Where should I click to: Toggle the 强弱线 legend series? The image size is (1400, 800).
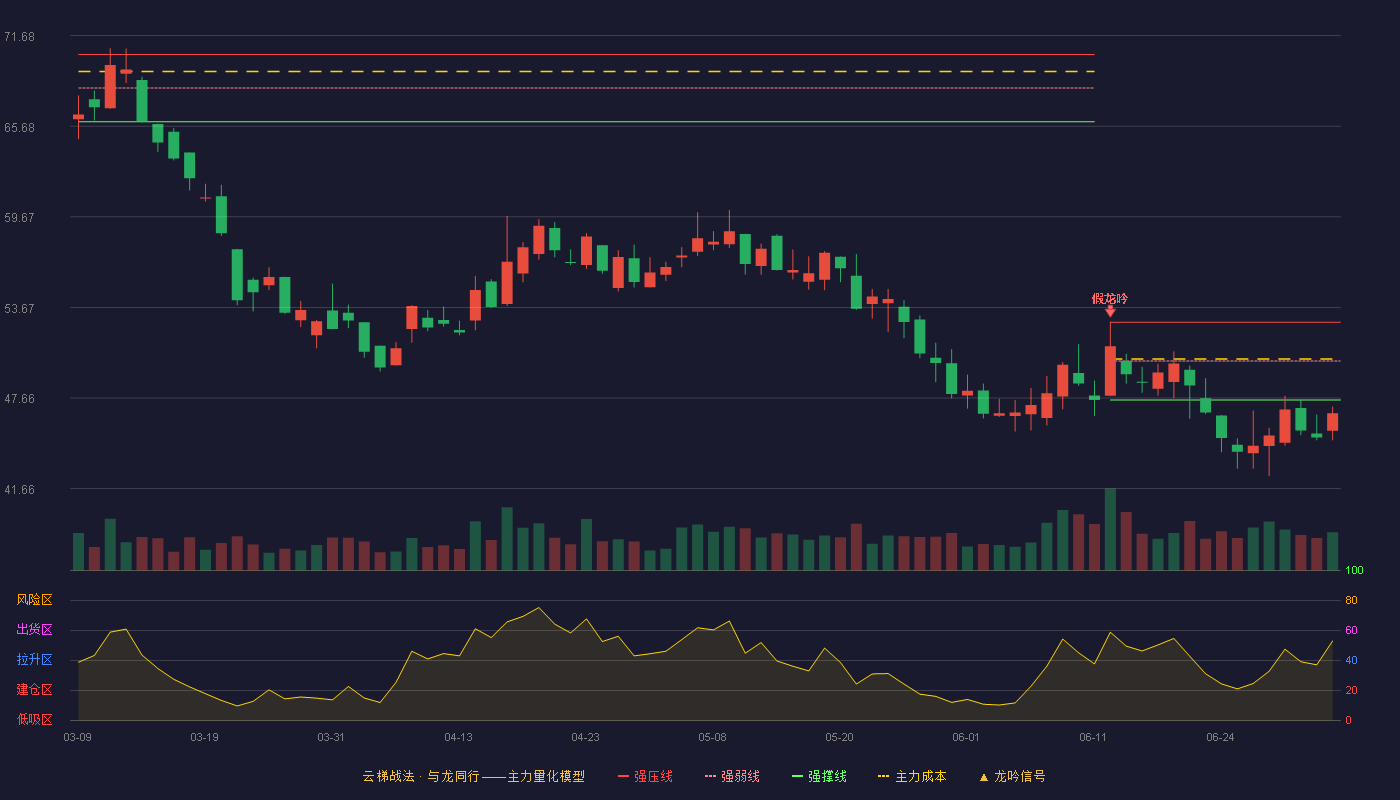732,776
